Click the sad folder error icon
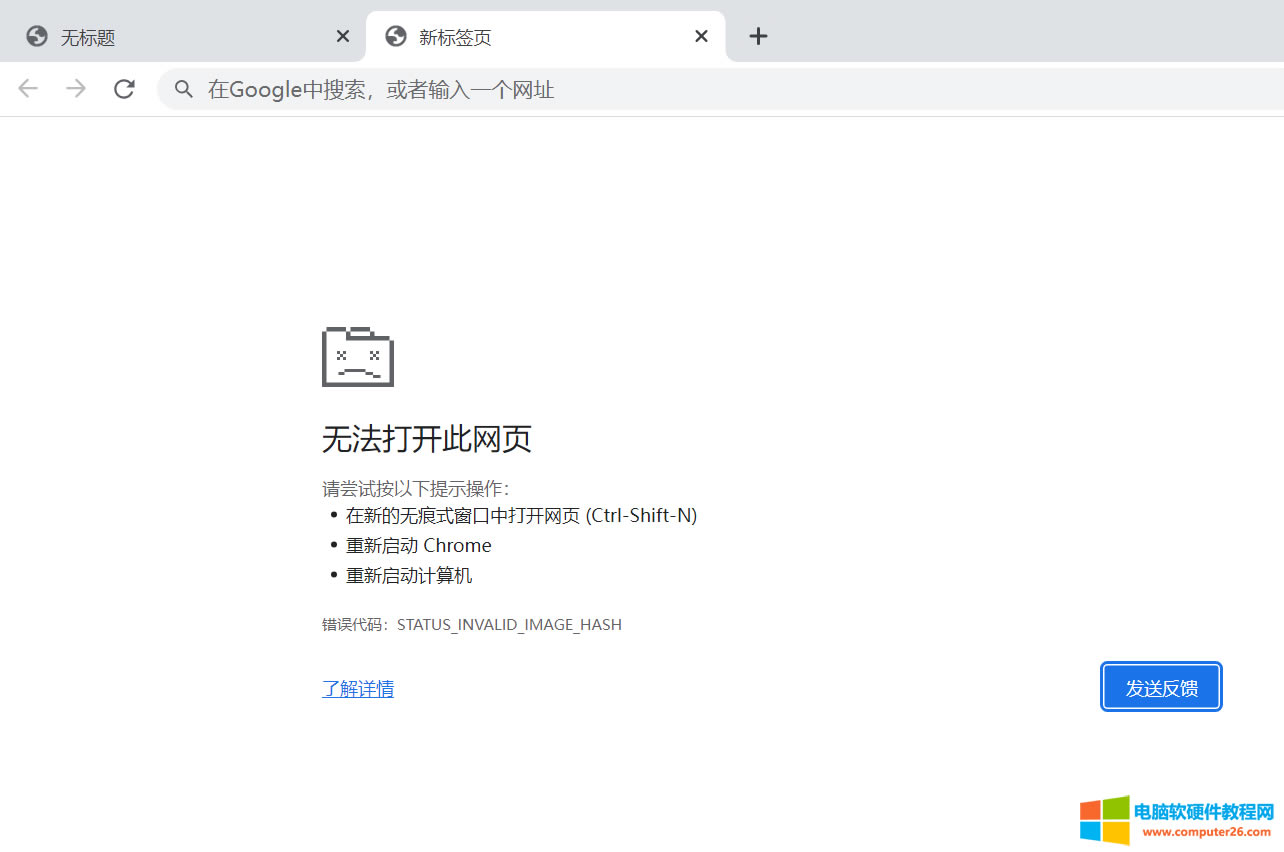 pos(358,356)
